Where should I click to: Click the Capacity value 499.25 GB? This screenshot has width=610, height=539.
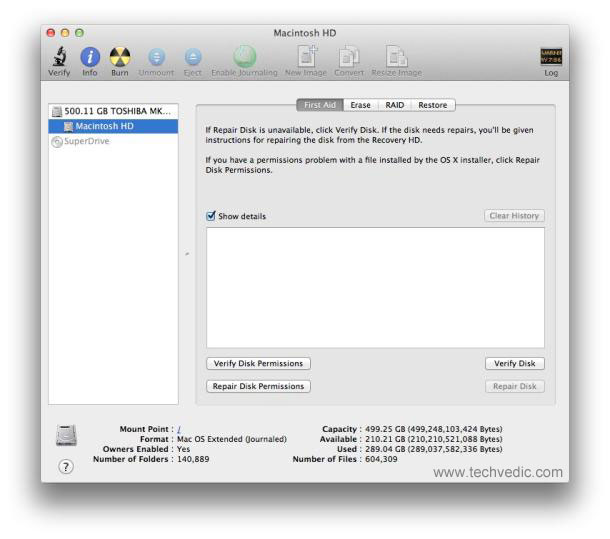click(x=434, y=429)
